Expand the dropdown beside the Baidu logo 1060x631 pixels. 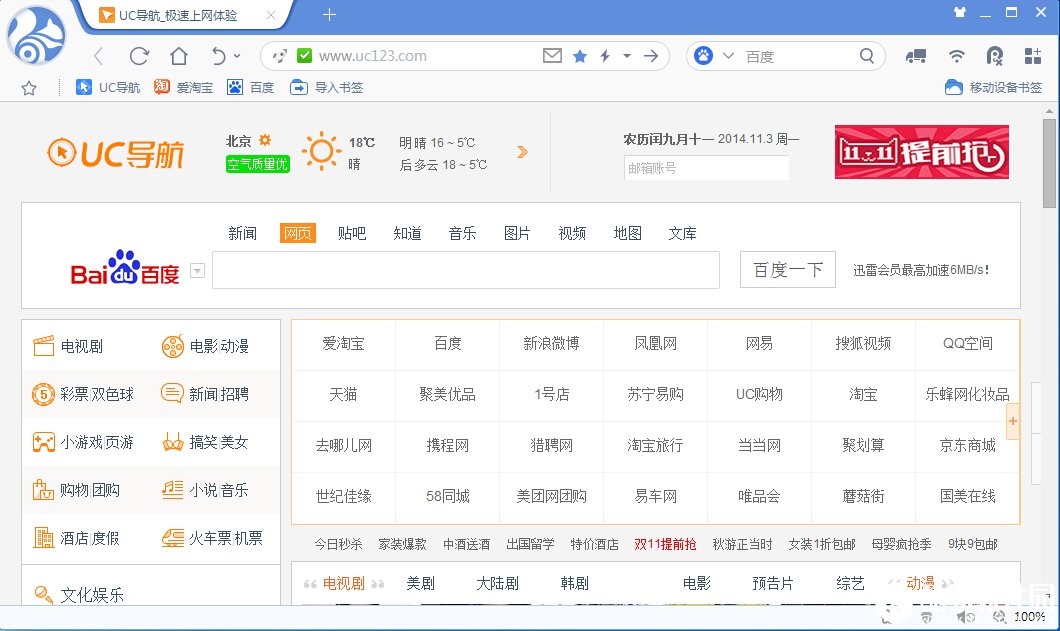pos(198,269)
